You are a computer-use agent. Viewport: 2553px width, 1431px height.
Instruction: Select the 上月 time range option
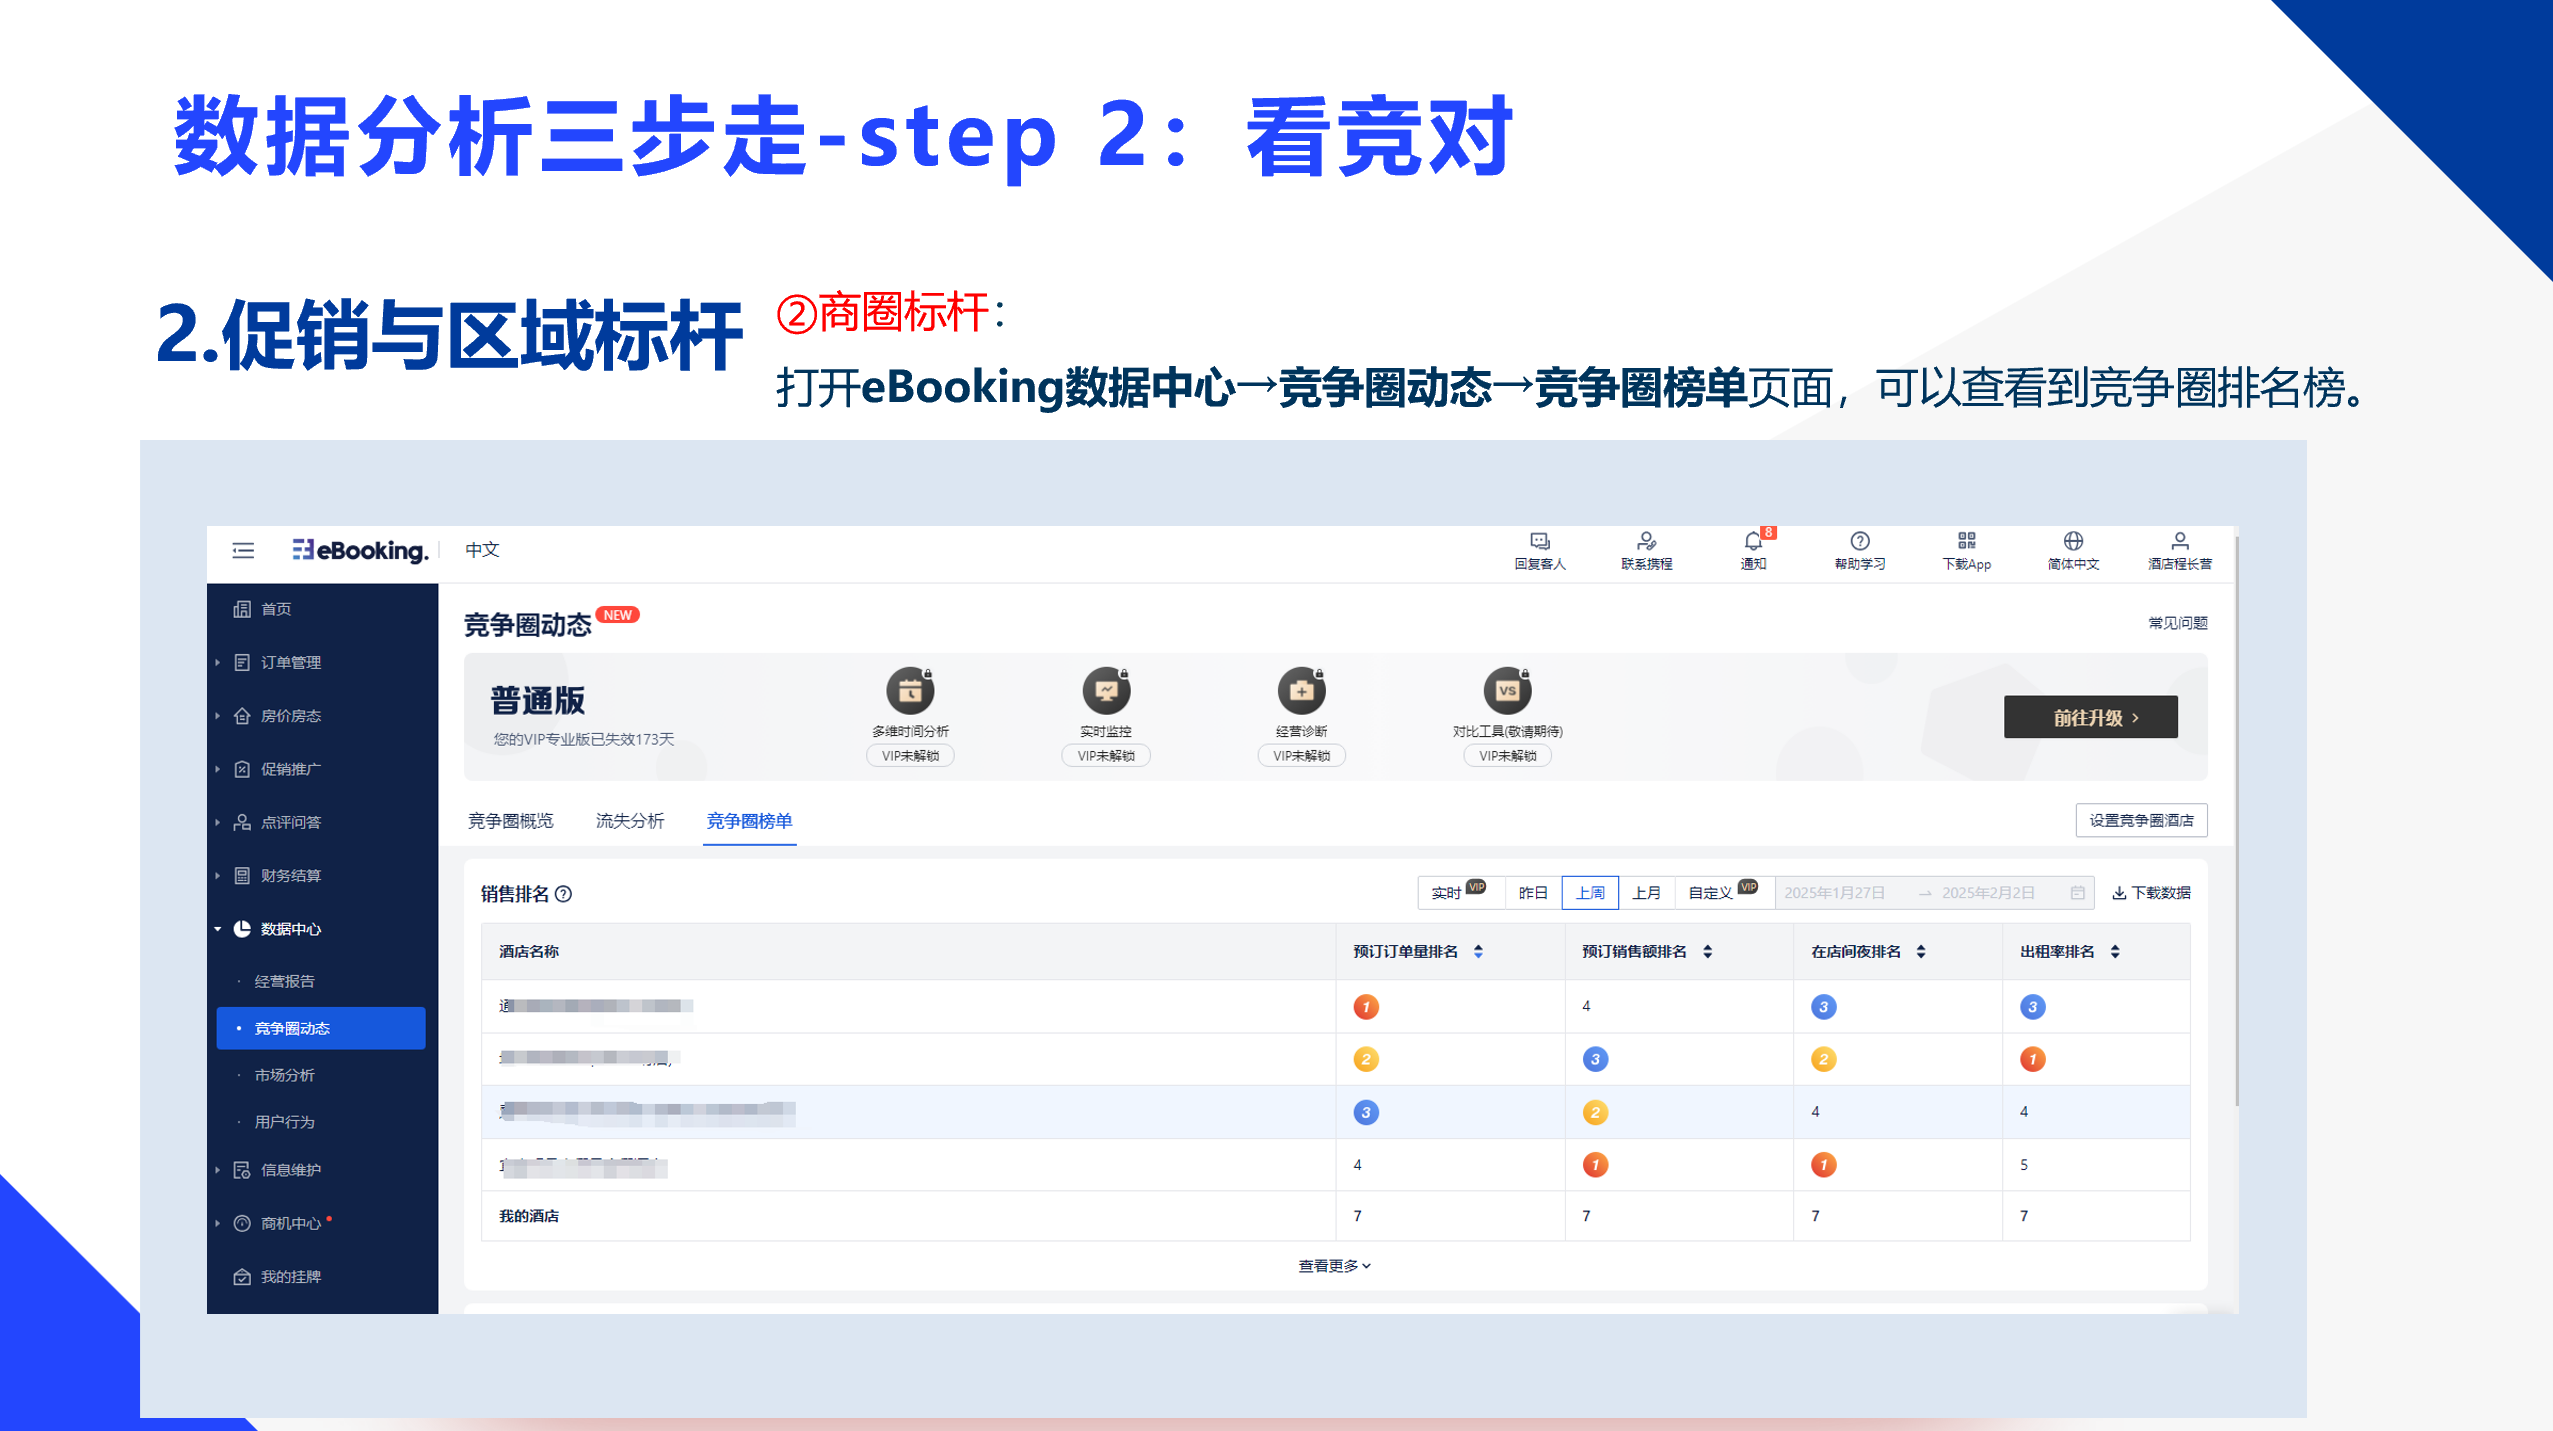1646,892
